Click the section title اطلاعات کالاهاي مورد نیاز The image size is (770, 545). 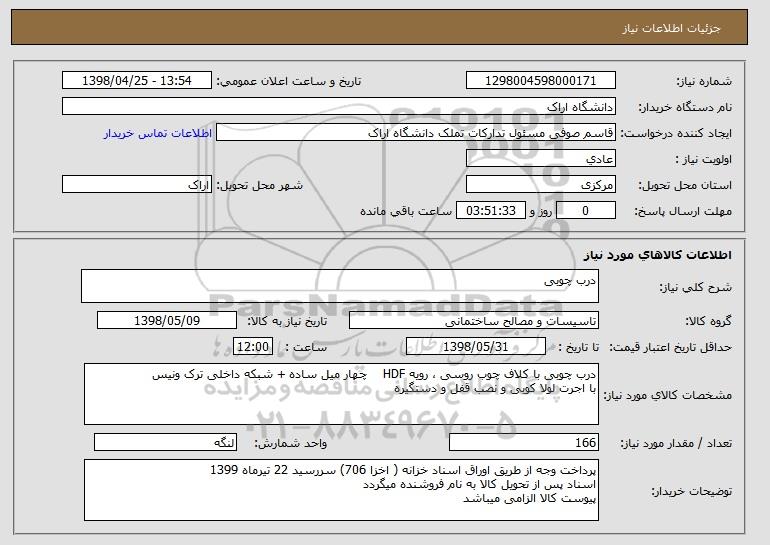tap(658, 255)
